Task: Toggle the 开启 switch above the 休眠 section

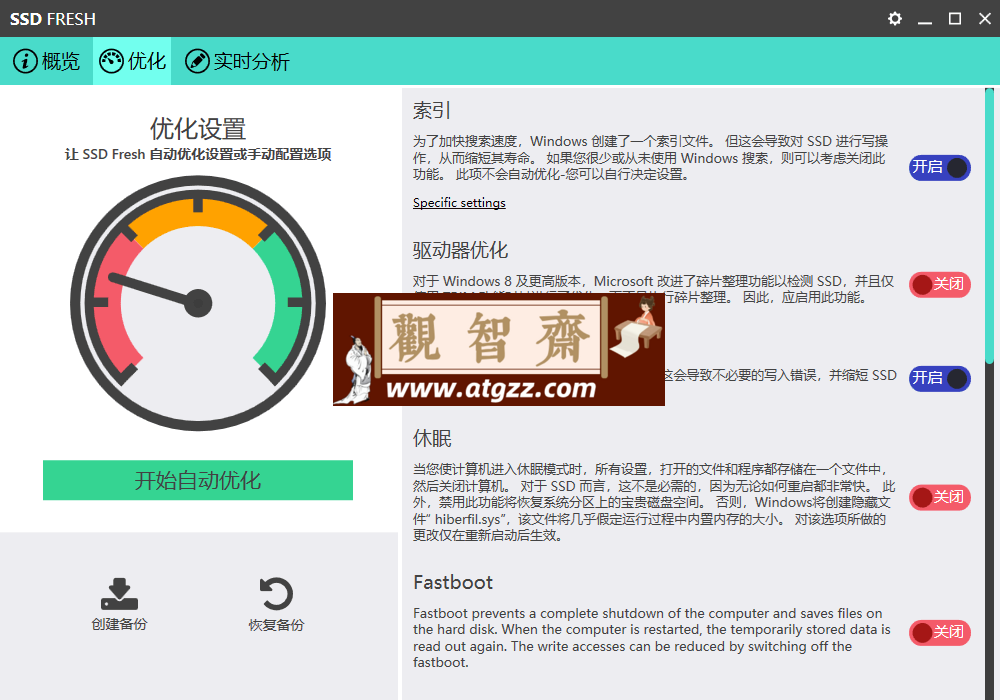Action: tap(939, 379)
